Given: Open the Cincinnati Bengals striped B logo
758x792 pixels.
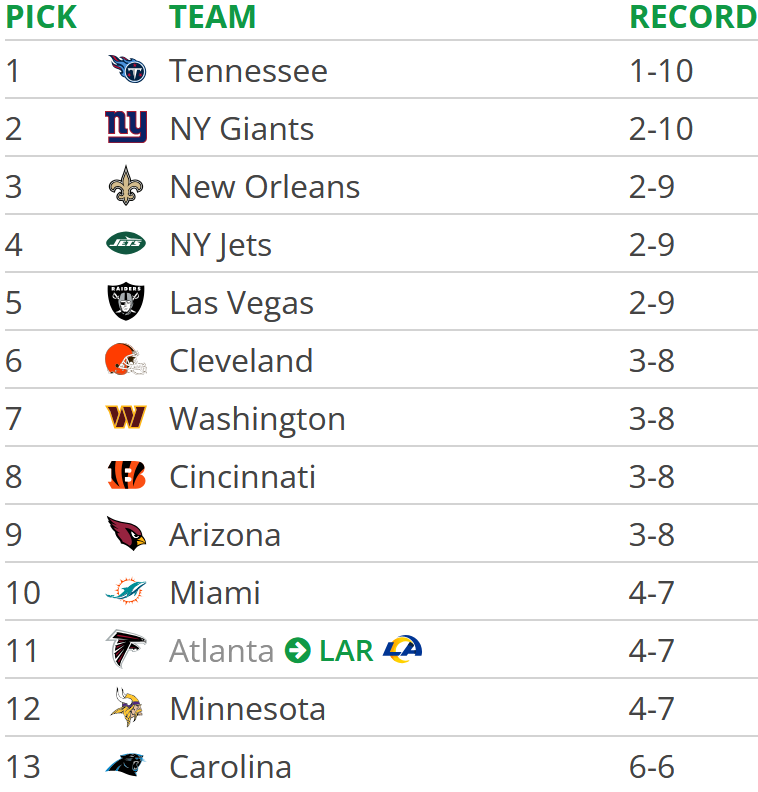Looking at the screenshot, I should 126,475.
